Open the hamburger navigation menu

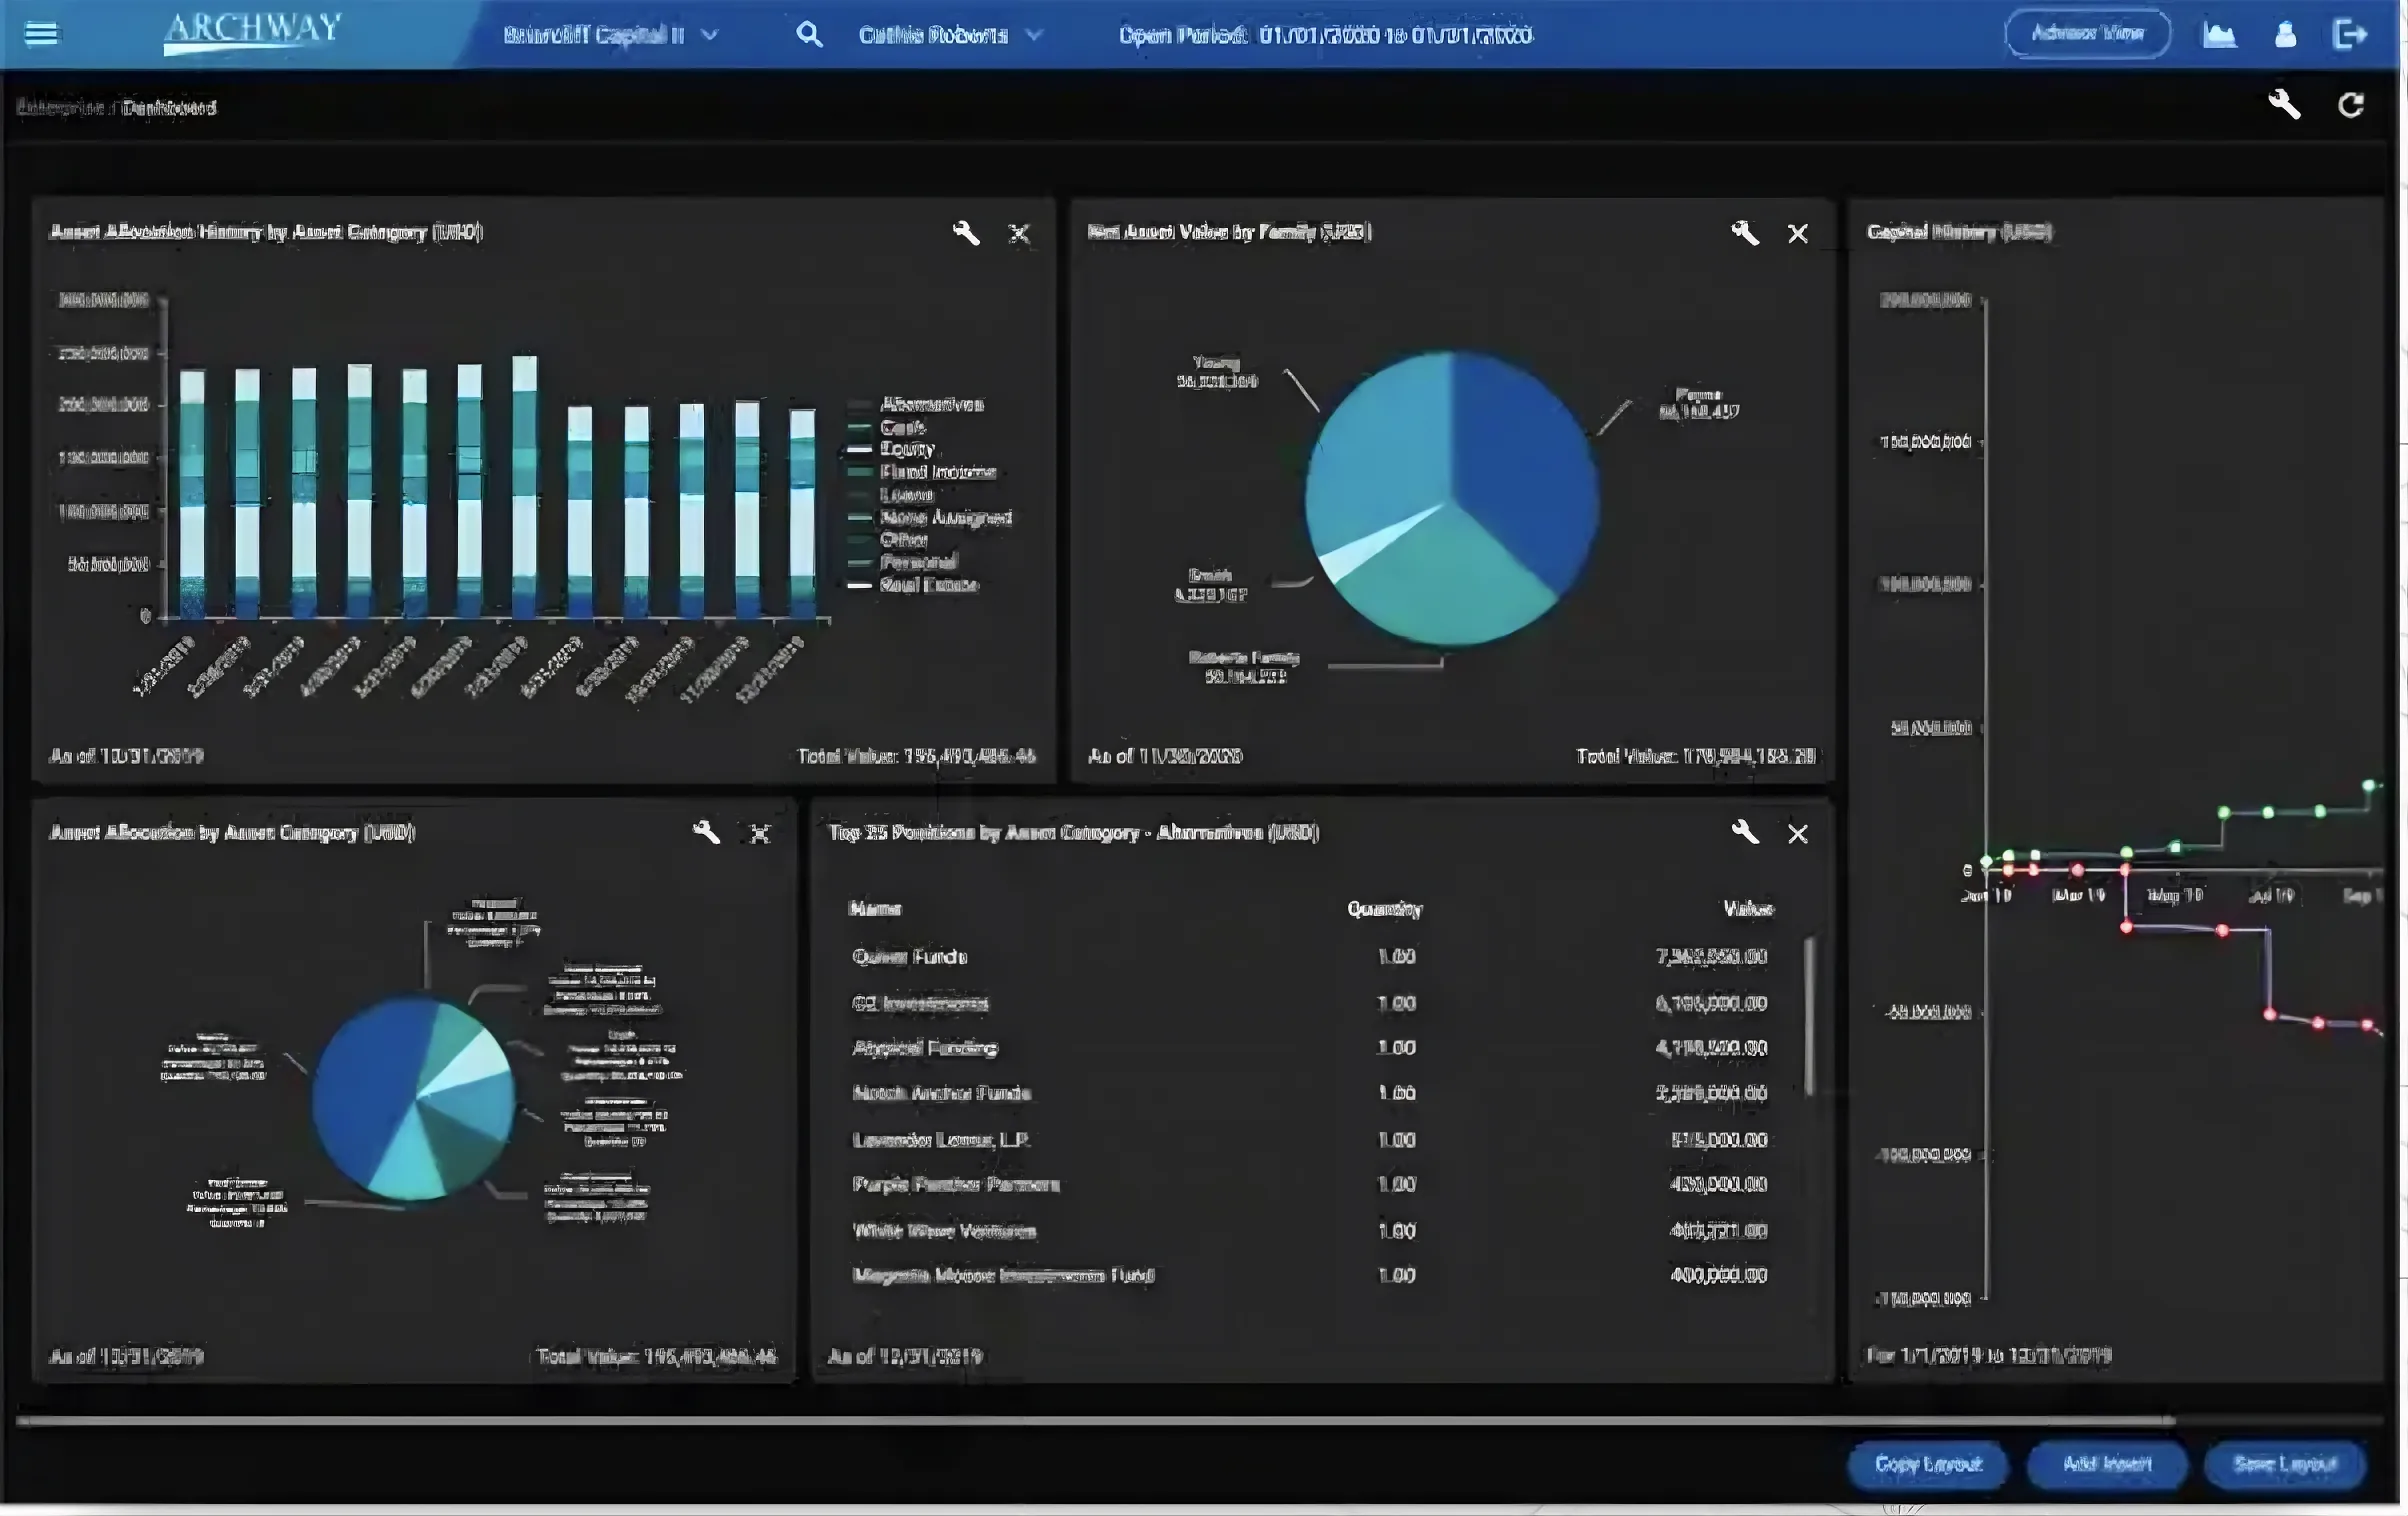[x=41, y=34]
